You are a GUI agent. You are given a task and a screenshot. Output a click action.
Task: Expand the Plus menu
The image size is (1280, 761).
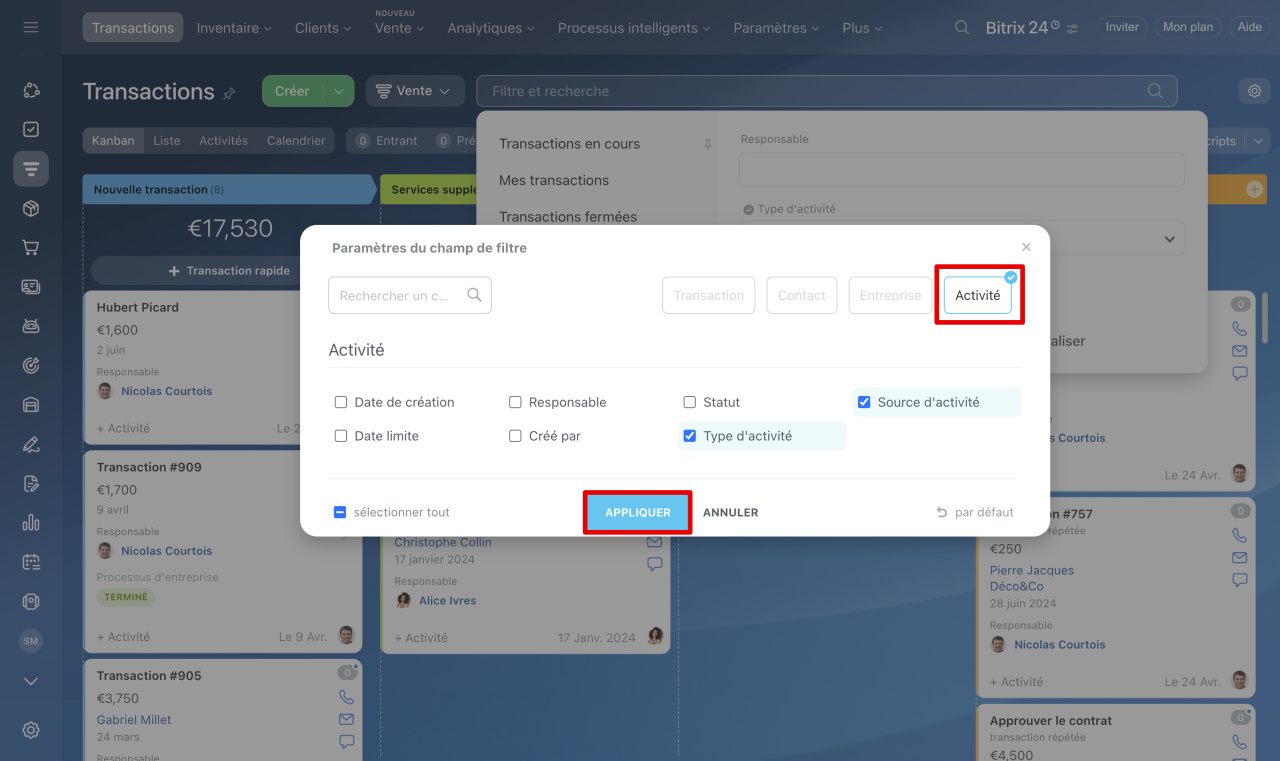862,28
